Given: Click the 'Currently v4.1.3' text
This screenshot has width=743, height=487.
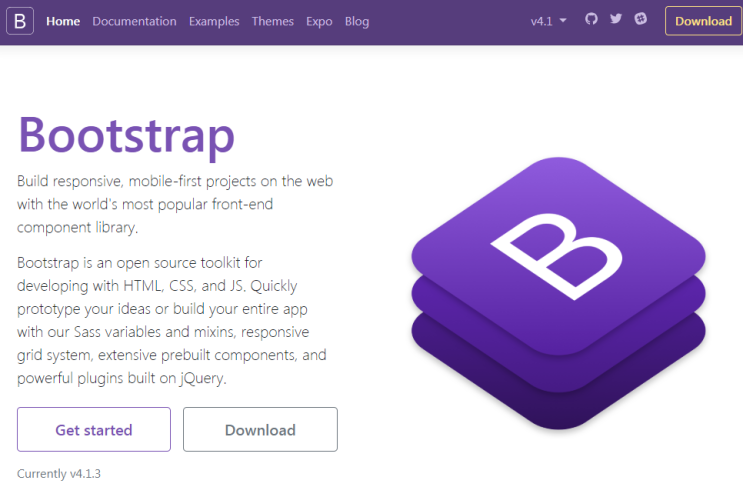Looking at the screenshot, I should [x=59, y=473].
